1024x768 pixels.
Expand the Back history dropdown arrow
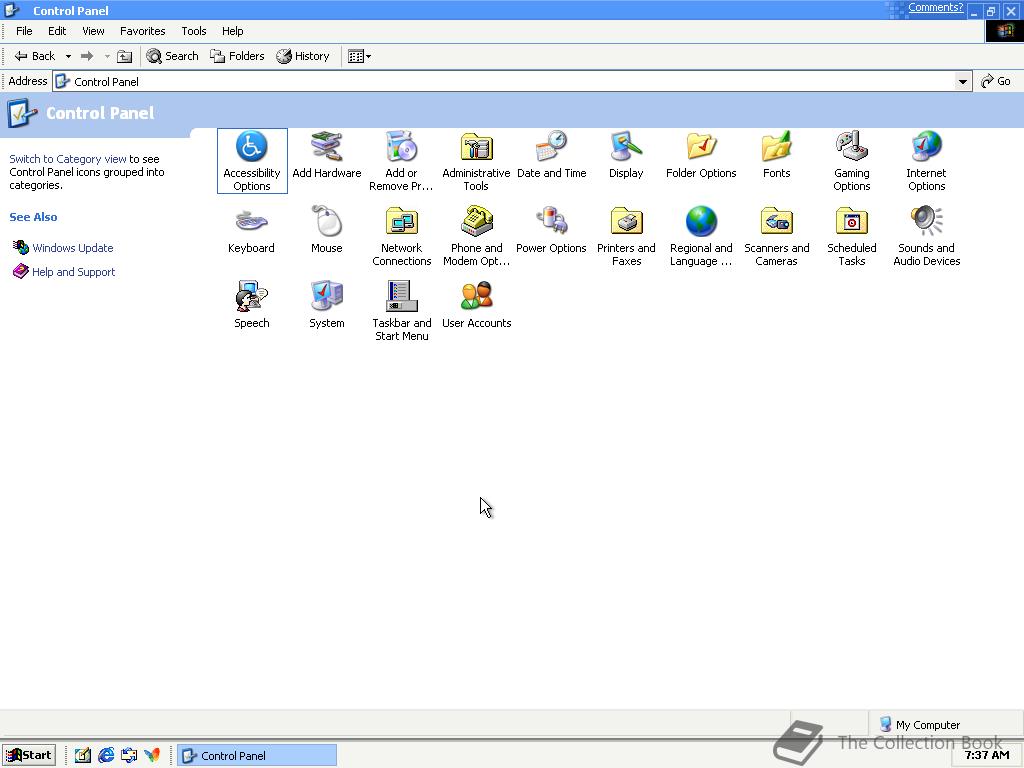68,56
